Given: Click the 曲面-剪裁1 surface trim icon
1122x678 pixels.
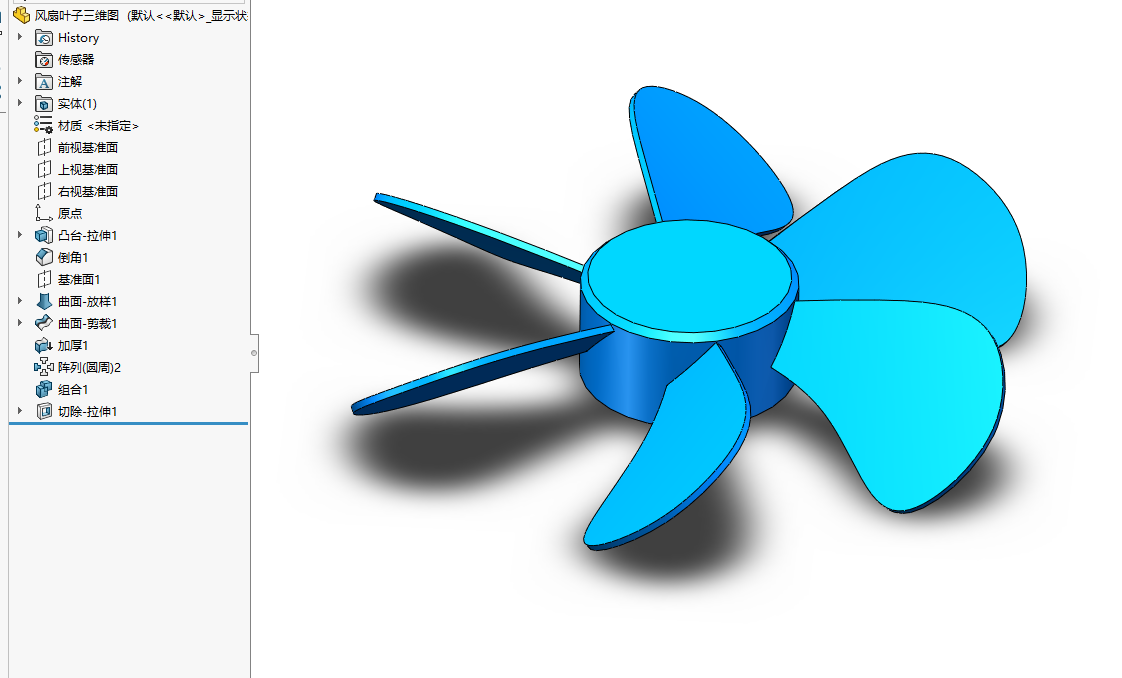Looking at the screenshot, I should (x=44, y=323).
